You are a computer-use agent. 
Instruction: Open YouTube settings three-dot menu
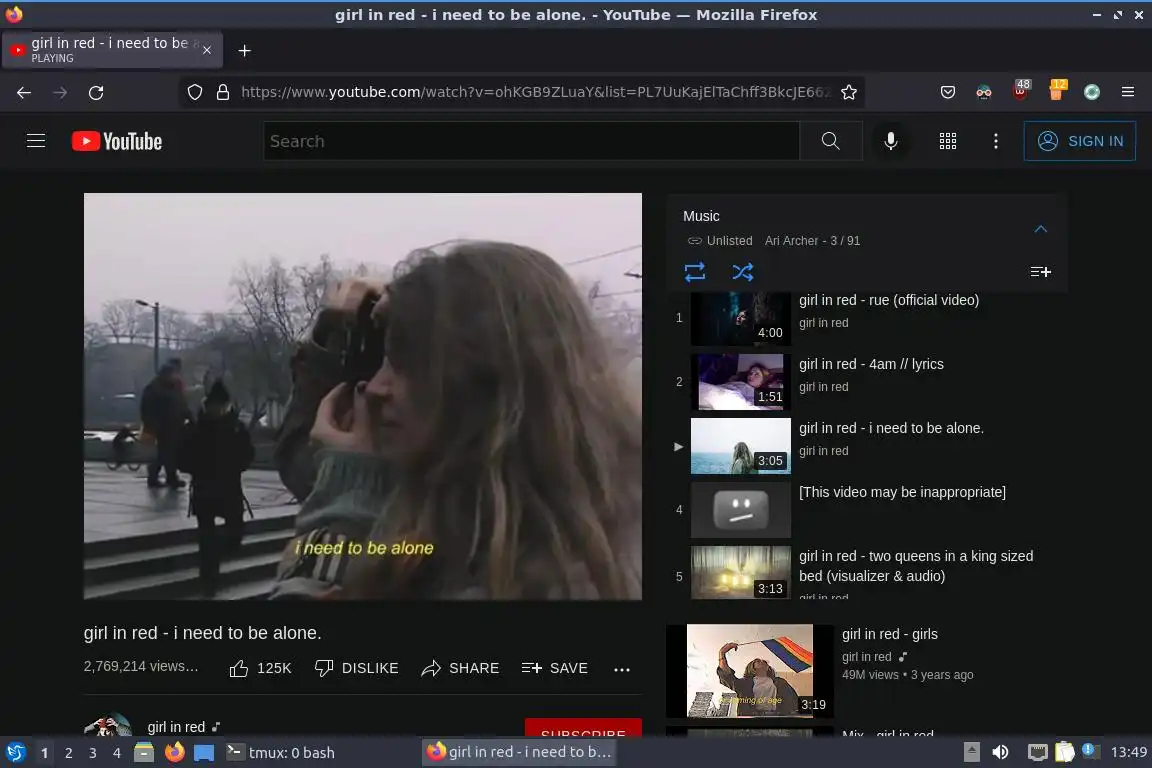[x=996, y=141]
